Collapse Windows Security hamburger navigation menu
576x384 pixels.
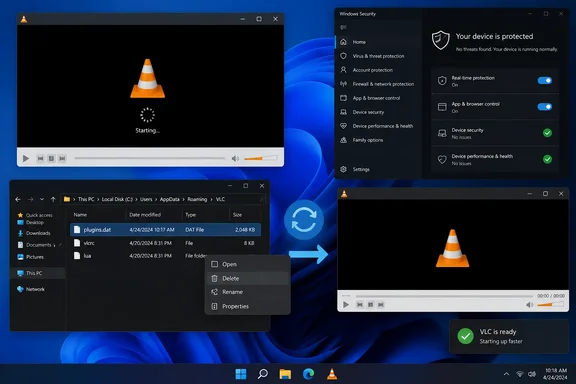point(343,27)
